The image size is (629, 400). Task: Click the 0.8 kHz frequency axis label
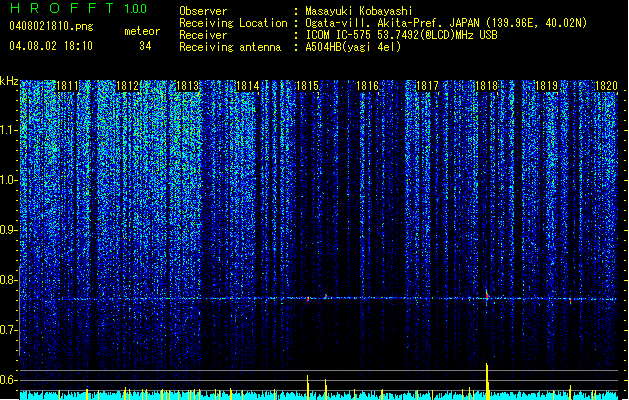click(x=8, y=280)
